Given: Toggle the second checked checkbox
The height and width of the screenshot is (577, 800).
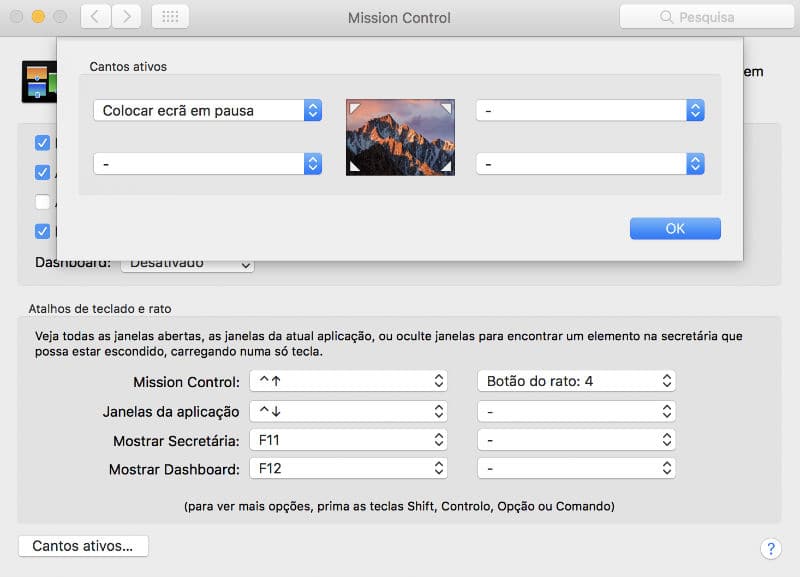Looking at the screenshot, I should tap(42, 172).
